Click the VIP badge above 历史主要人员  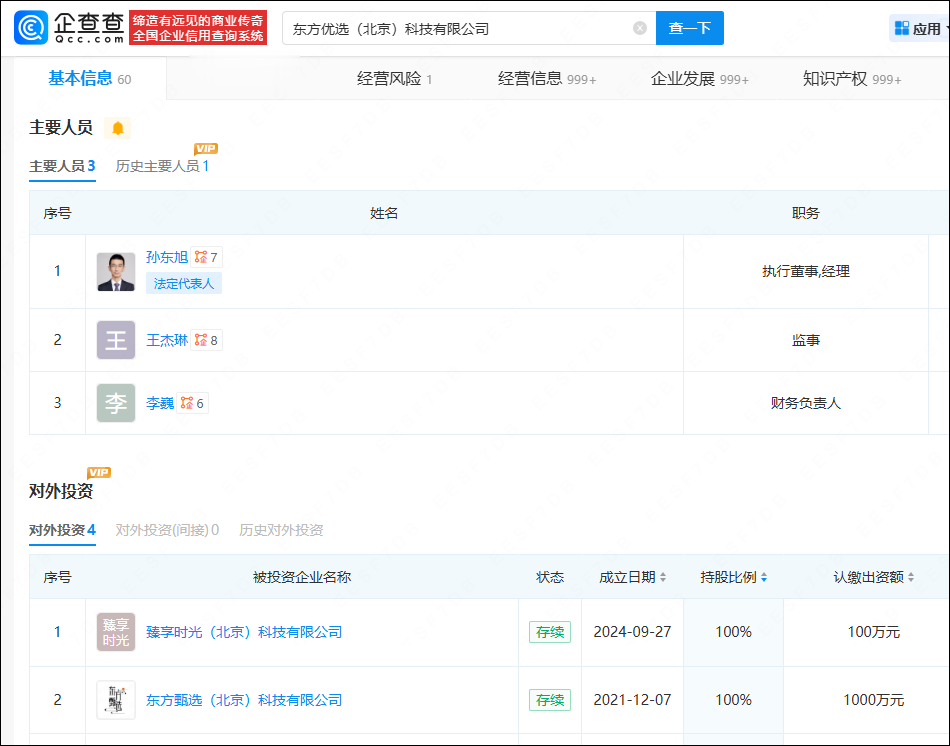click(206, 148)
